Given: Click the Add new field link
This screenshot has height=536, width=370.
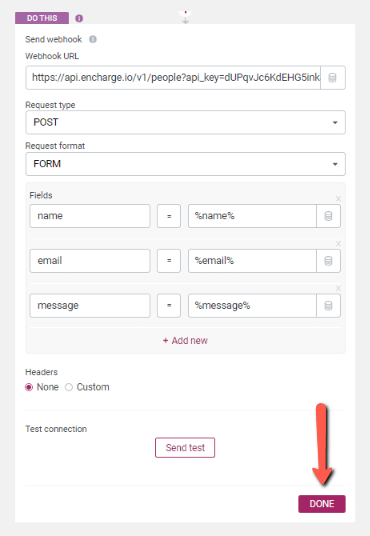Looking at the screenshot, I should coord(185,340).
